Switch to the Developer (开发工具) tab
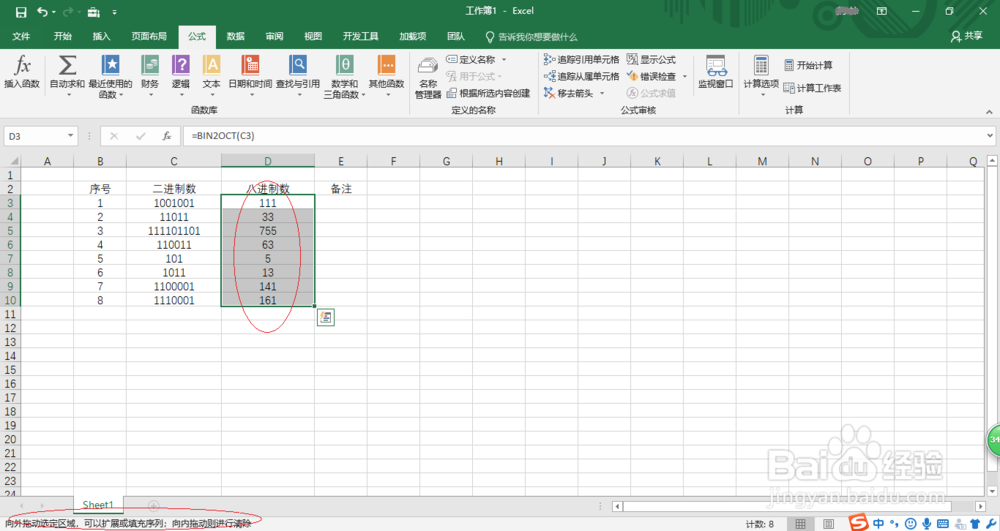The image size is (1000, 531). (x=360, y=36)
